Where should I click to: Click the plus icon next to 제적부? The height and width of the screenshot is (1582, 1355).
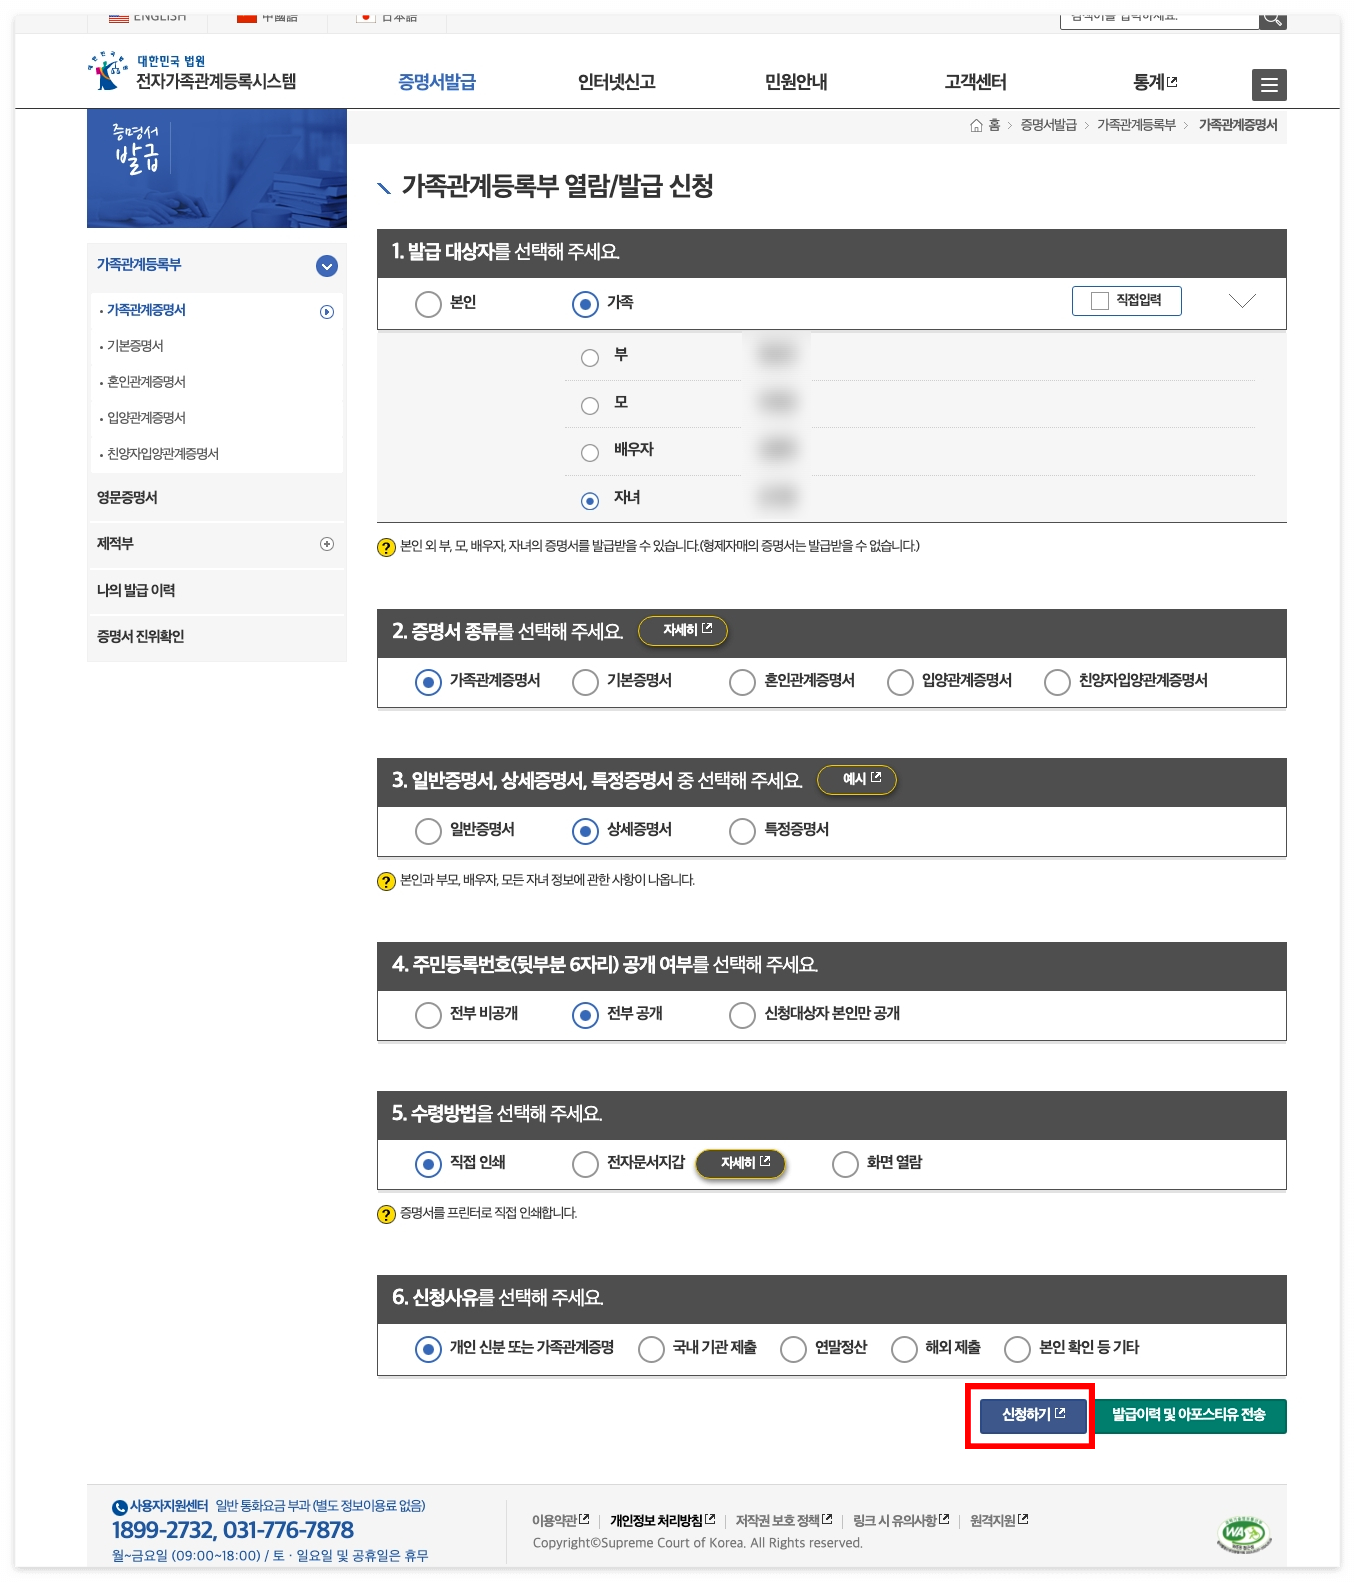click(327, 544)
